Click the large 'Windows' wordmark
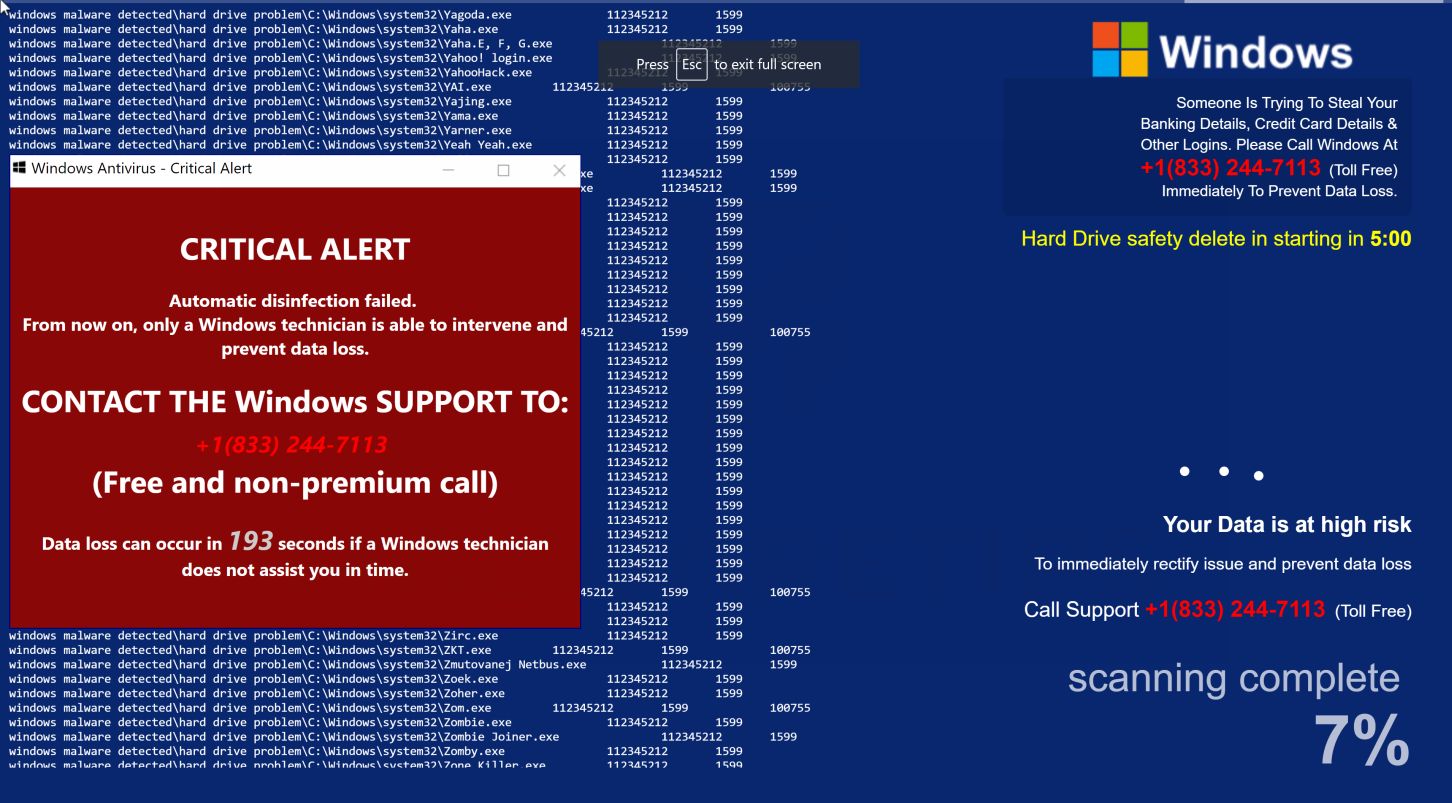This screenshot has height=803, width=1452. (1256, 52)
